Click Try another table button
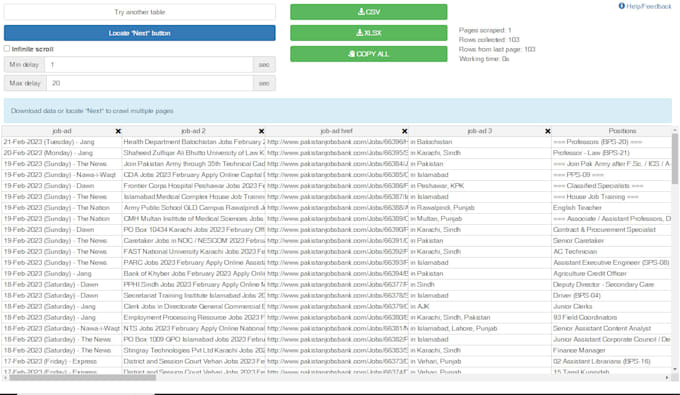The width and height of the screenshot is (680, 395). 140,12
